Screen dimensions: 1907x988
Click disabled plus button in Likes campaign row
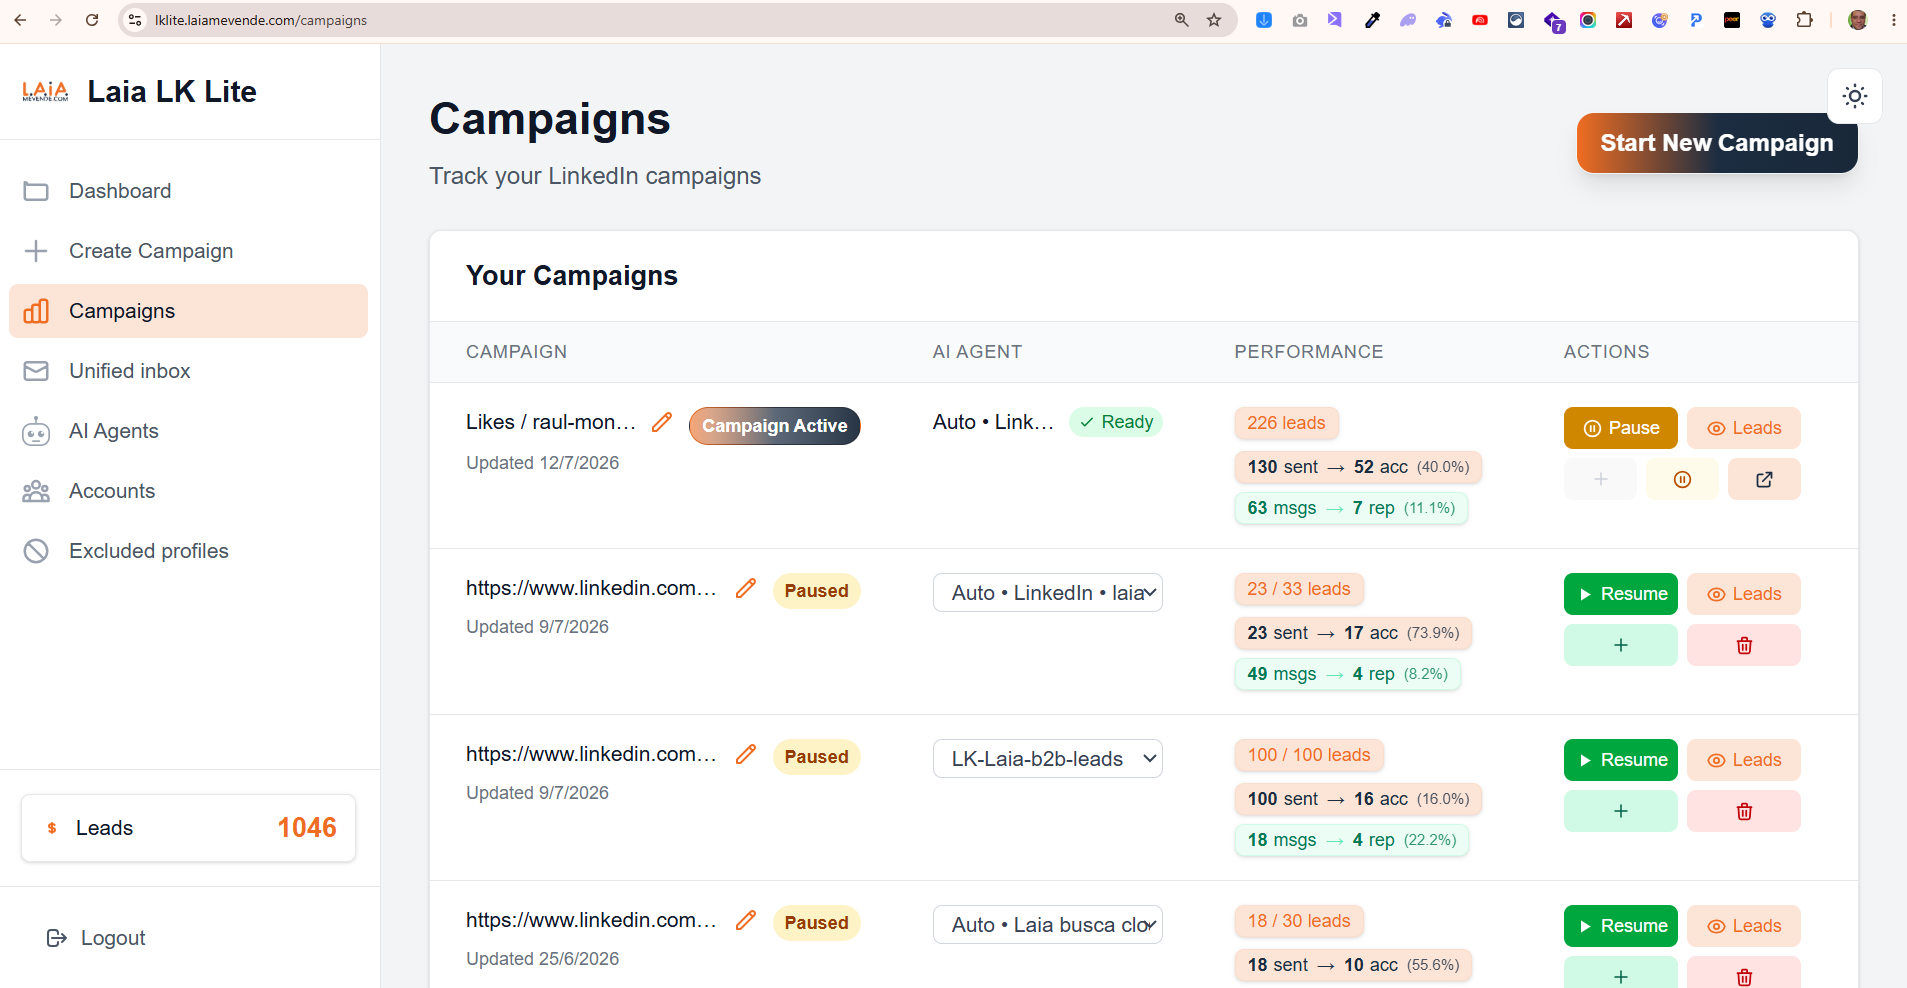pos(1600,479)
